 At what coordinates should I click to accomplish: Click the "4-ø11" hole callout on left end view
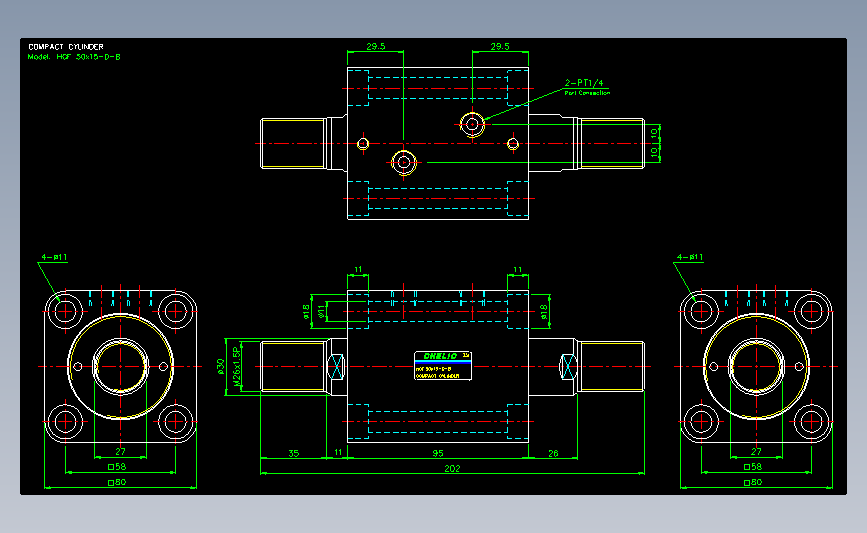coord(54,257)
